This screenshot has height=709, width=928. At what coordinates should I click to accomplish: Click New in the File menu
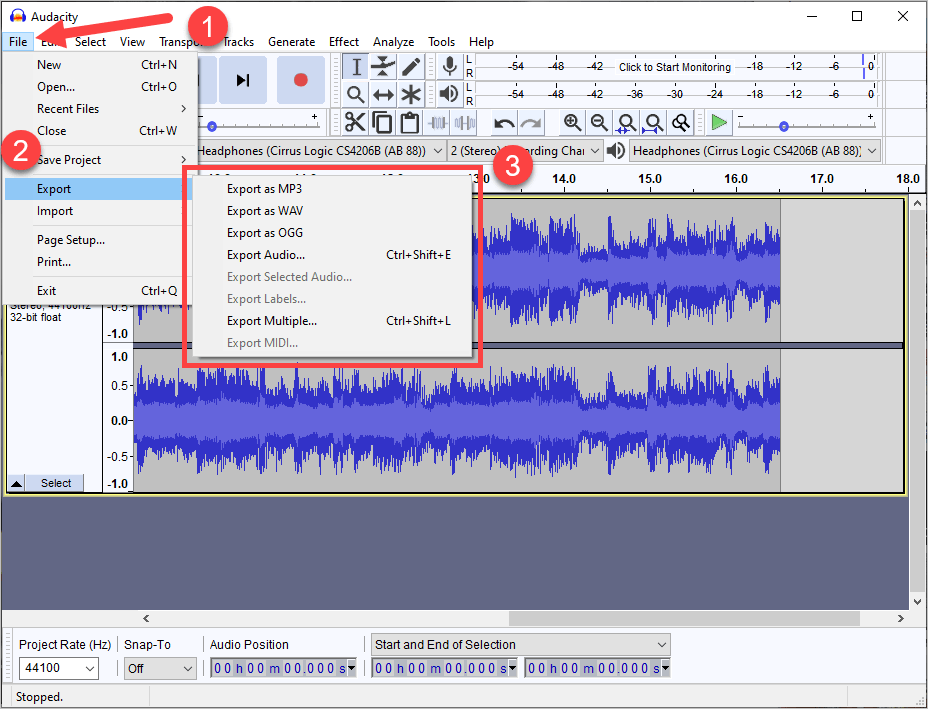(101, 65)
